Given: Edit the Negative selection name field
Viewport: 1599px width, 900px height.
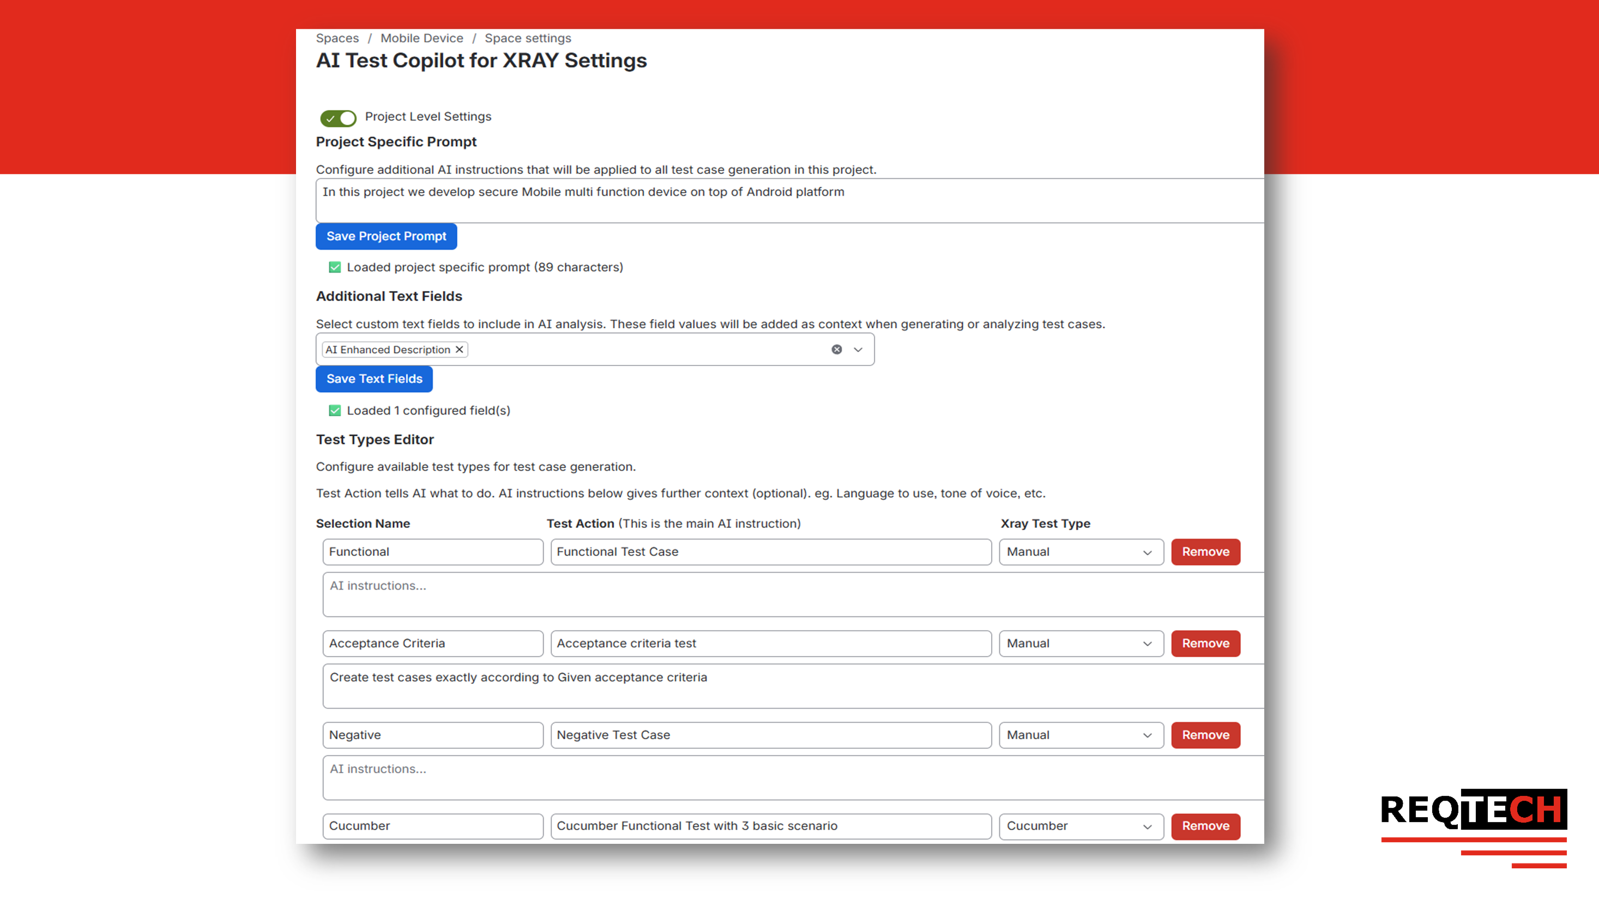Looking at the screenshot, I should tap(433, 735).
